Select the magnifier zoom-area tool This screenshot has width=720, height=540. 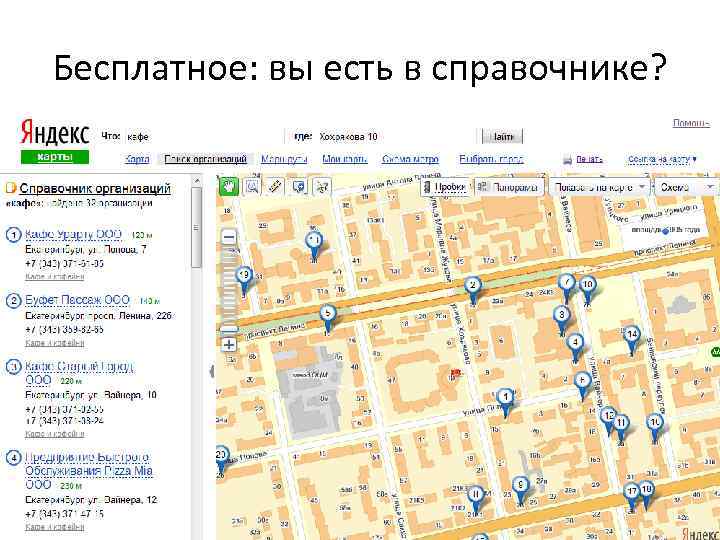click(252, 186)
